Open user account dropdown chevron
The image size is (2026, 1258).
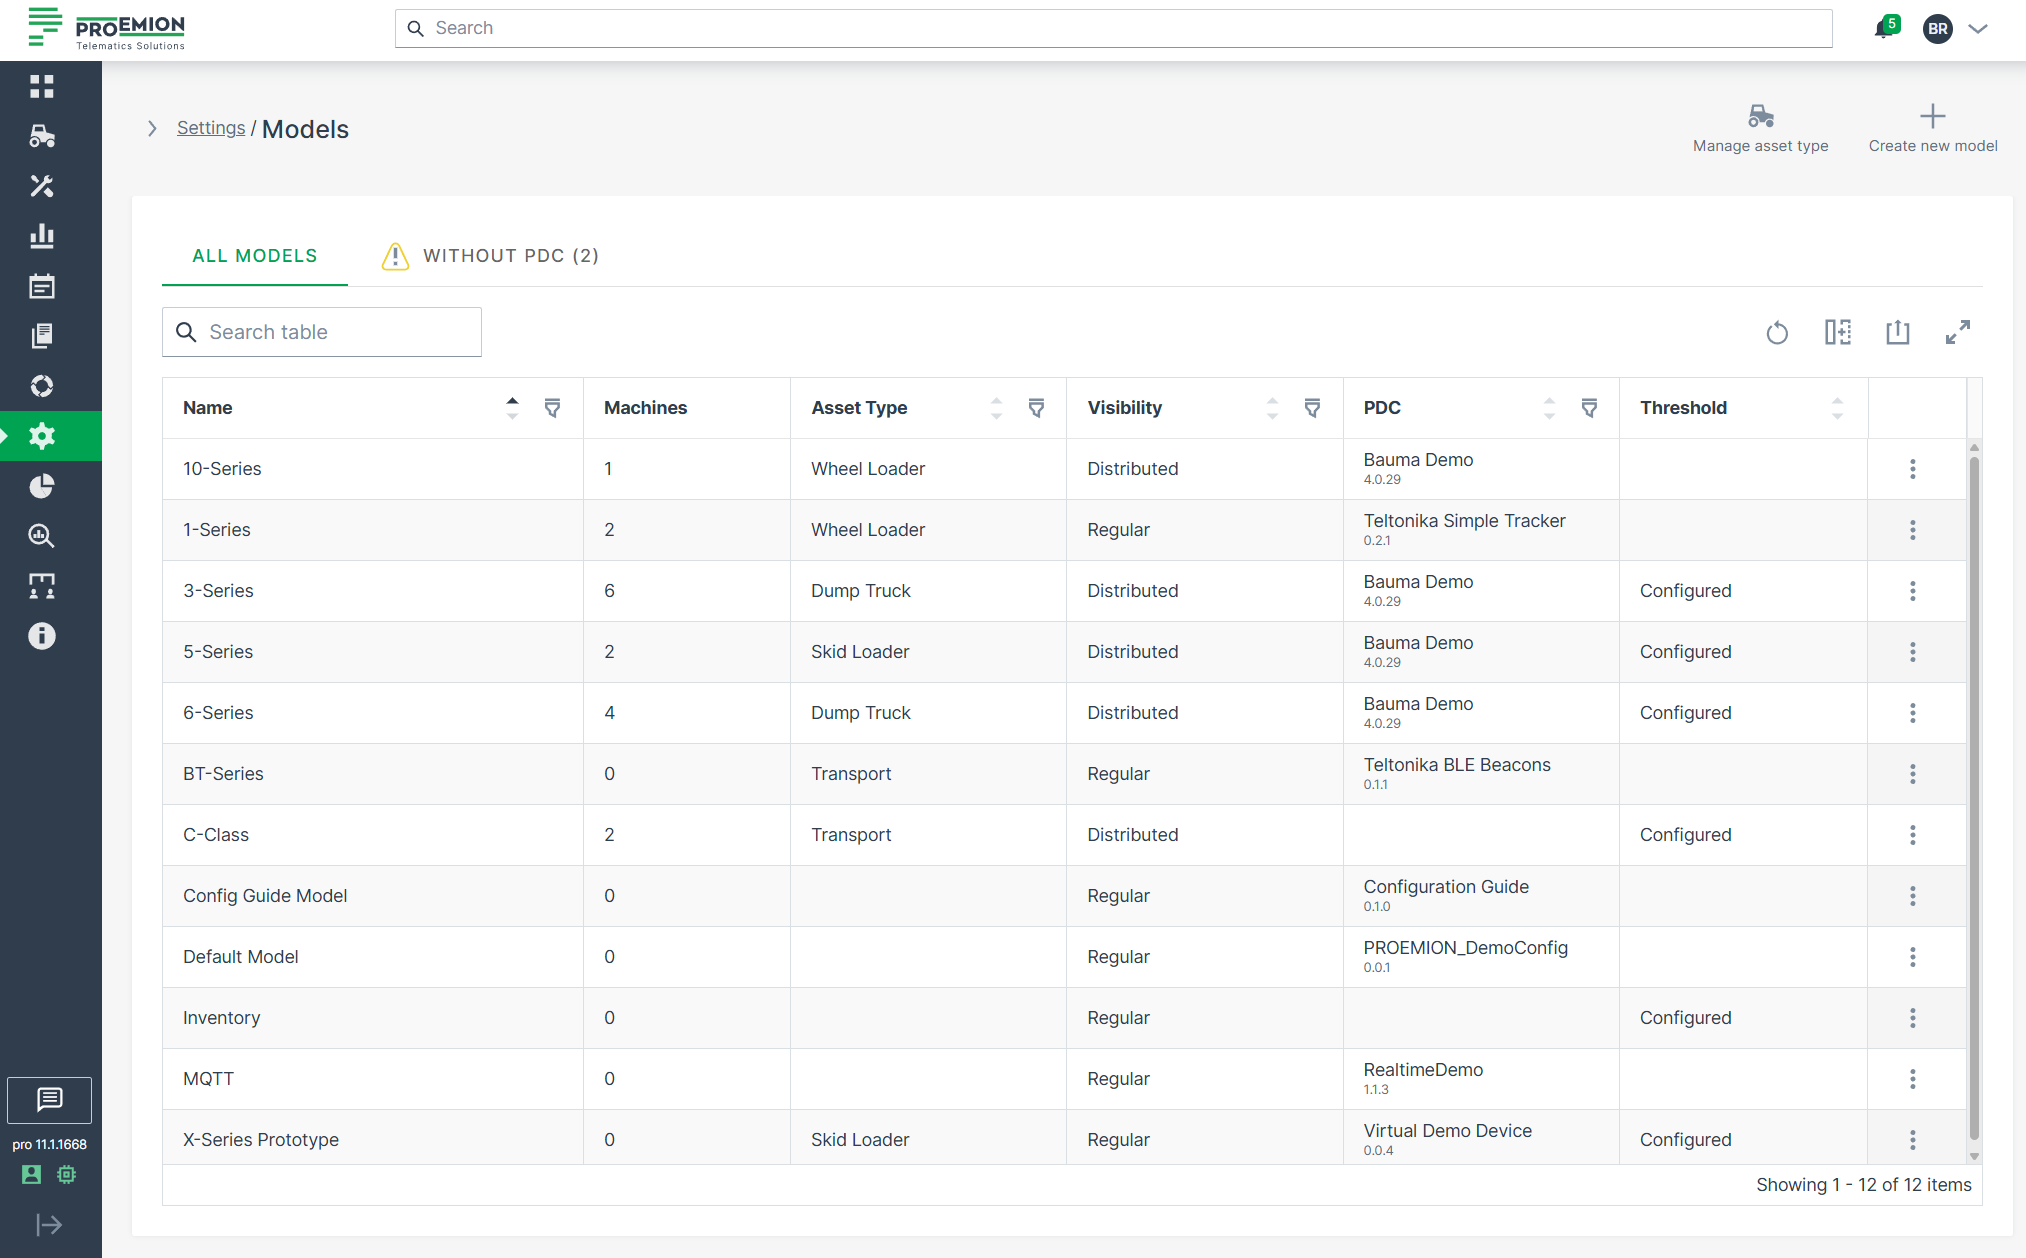tap(1978, 29)
